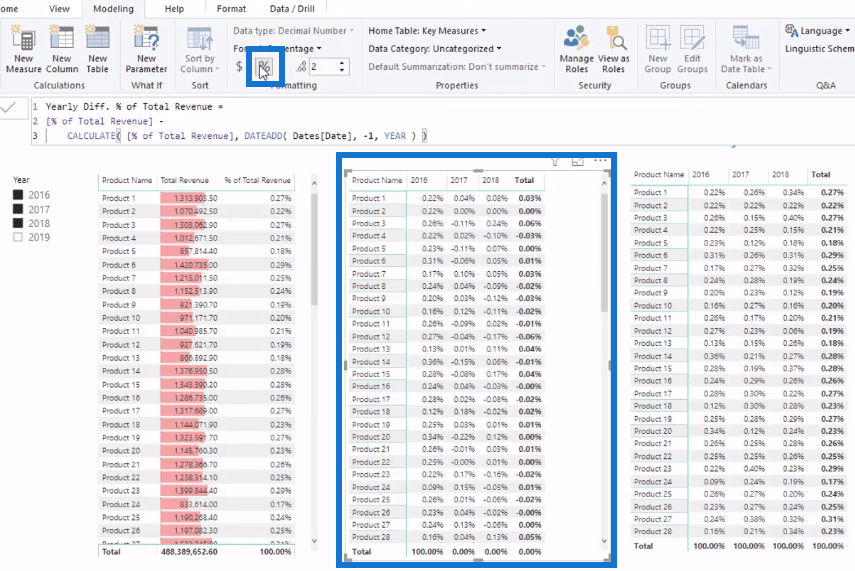The image size is (855, 571).
Task: Click 2017 column header in selected matrix
Action: [459, 180]
